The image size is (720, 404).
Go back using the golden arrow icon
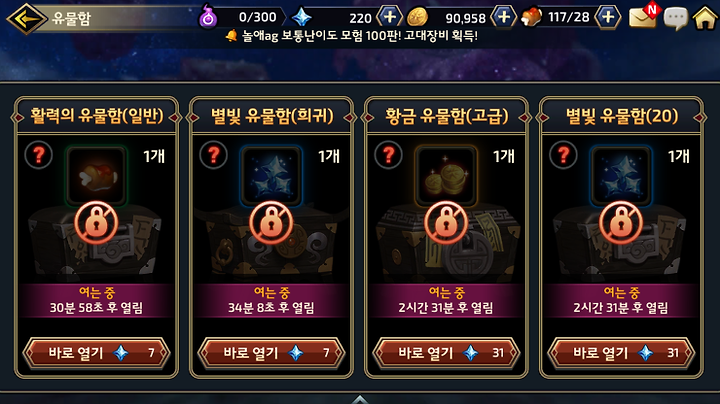[26, 18]
